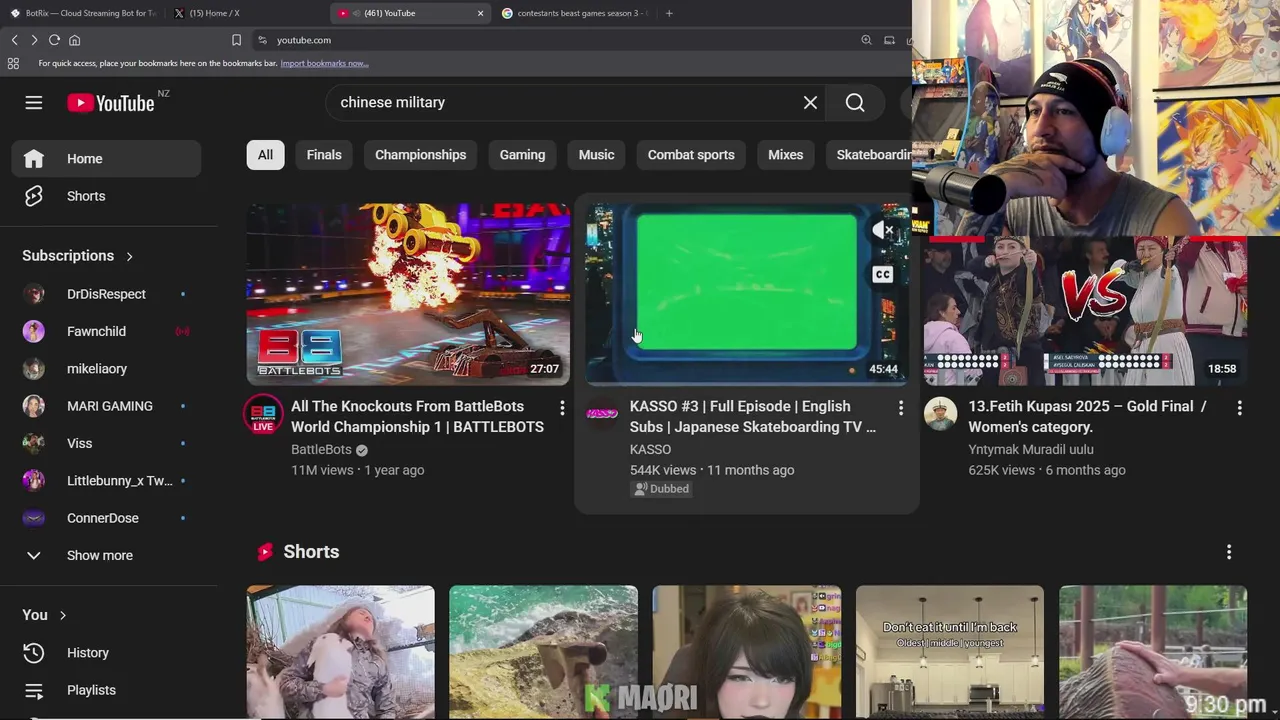Open options menu for Fetih Kupası video
1280x720 pixels.
coord(1239,408)
